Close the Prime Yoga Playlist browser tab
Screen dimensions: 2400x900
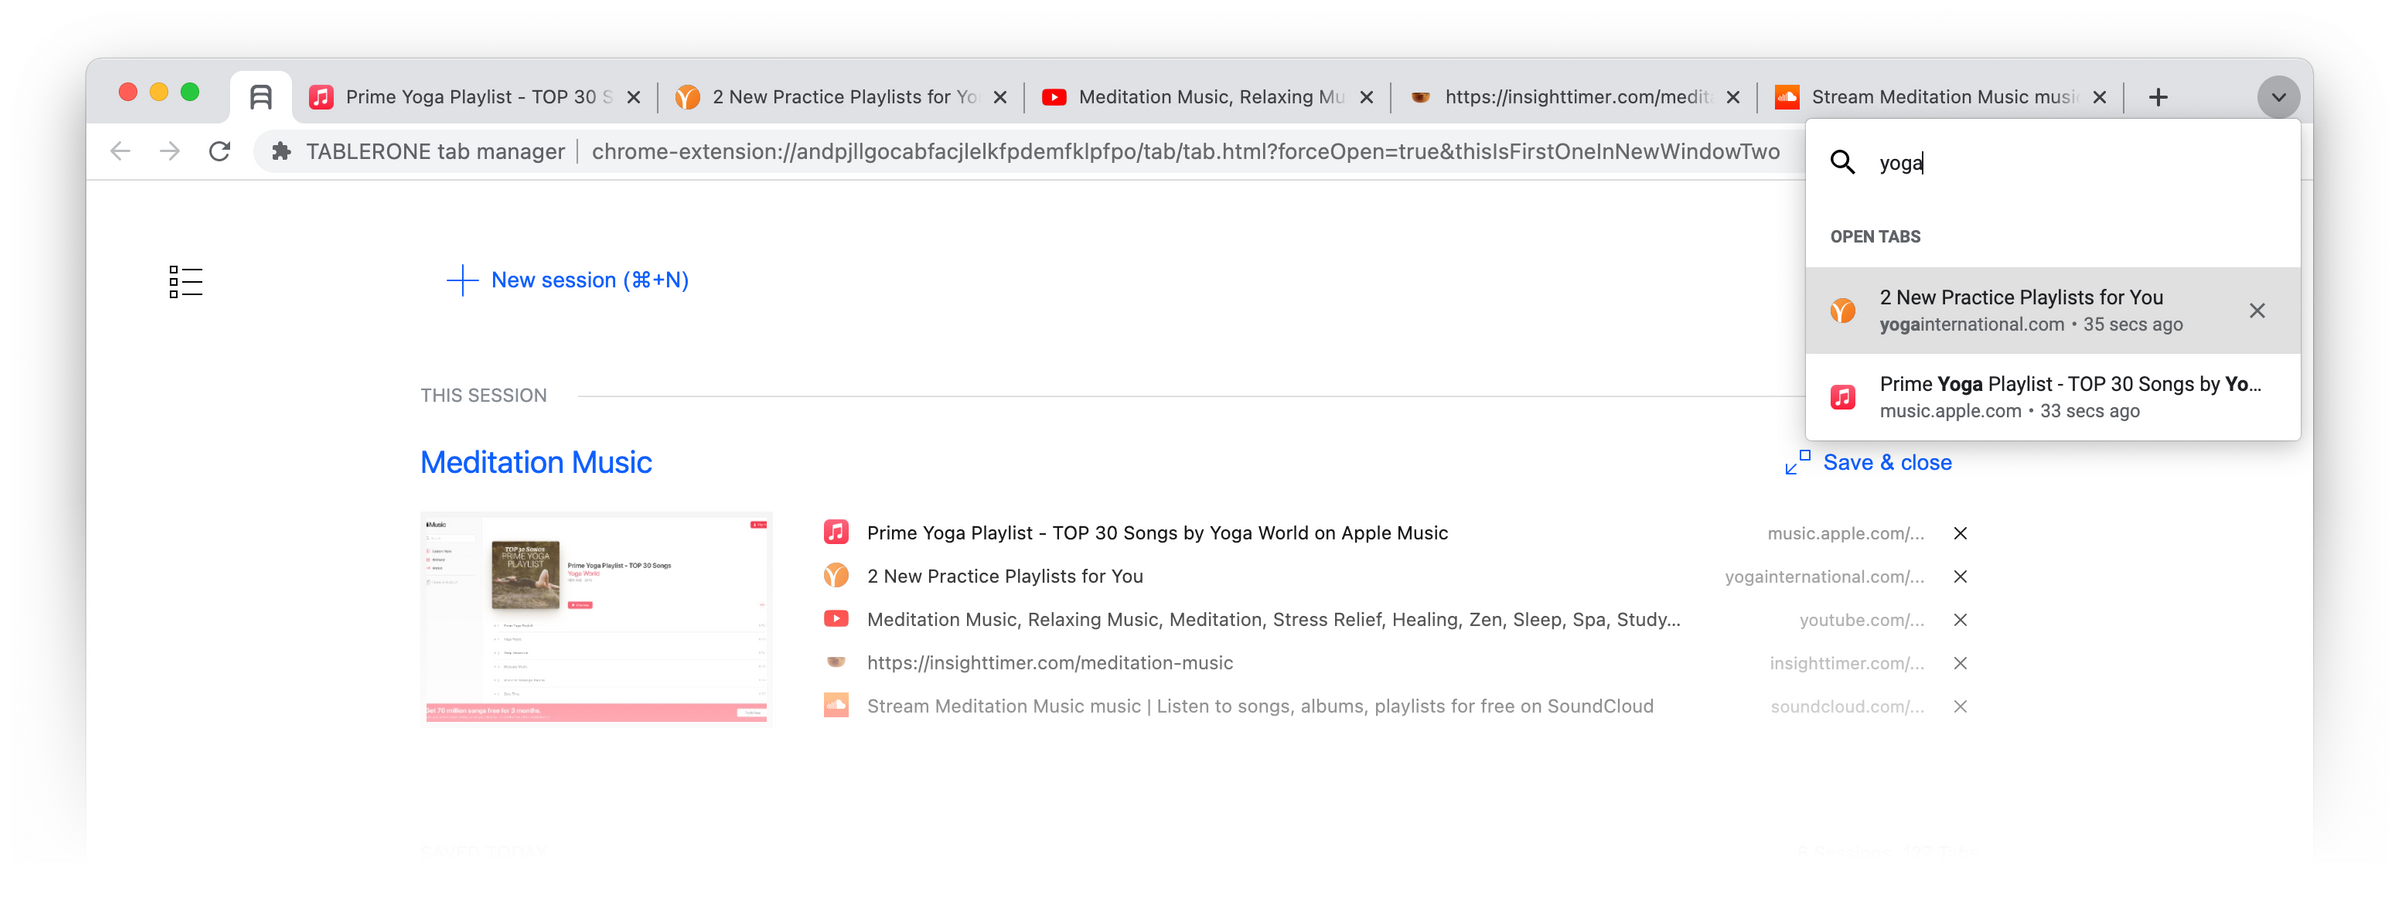(634, 97)
